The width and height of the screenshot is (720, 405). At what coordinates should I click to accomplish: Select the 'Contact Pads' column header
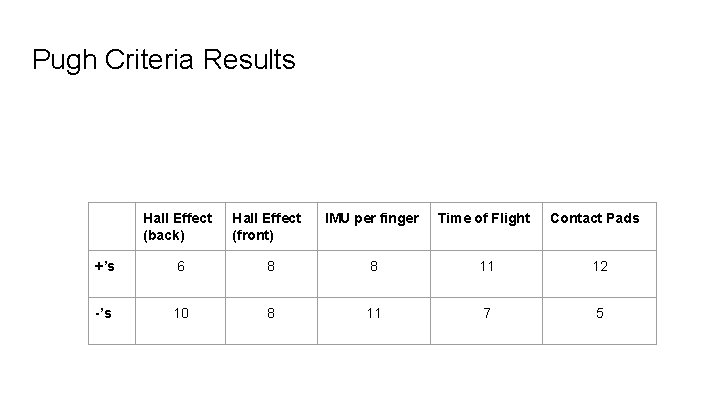pos(594,218)
